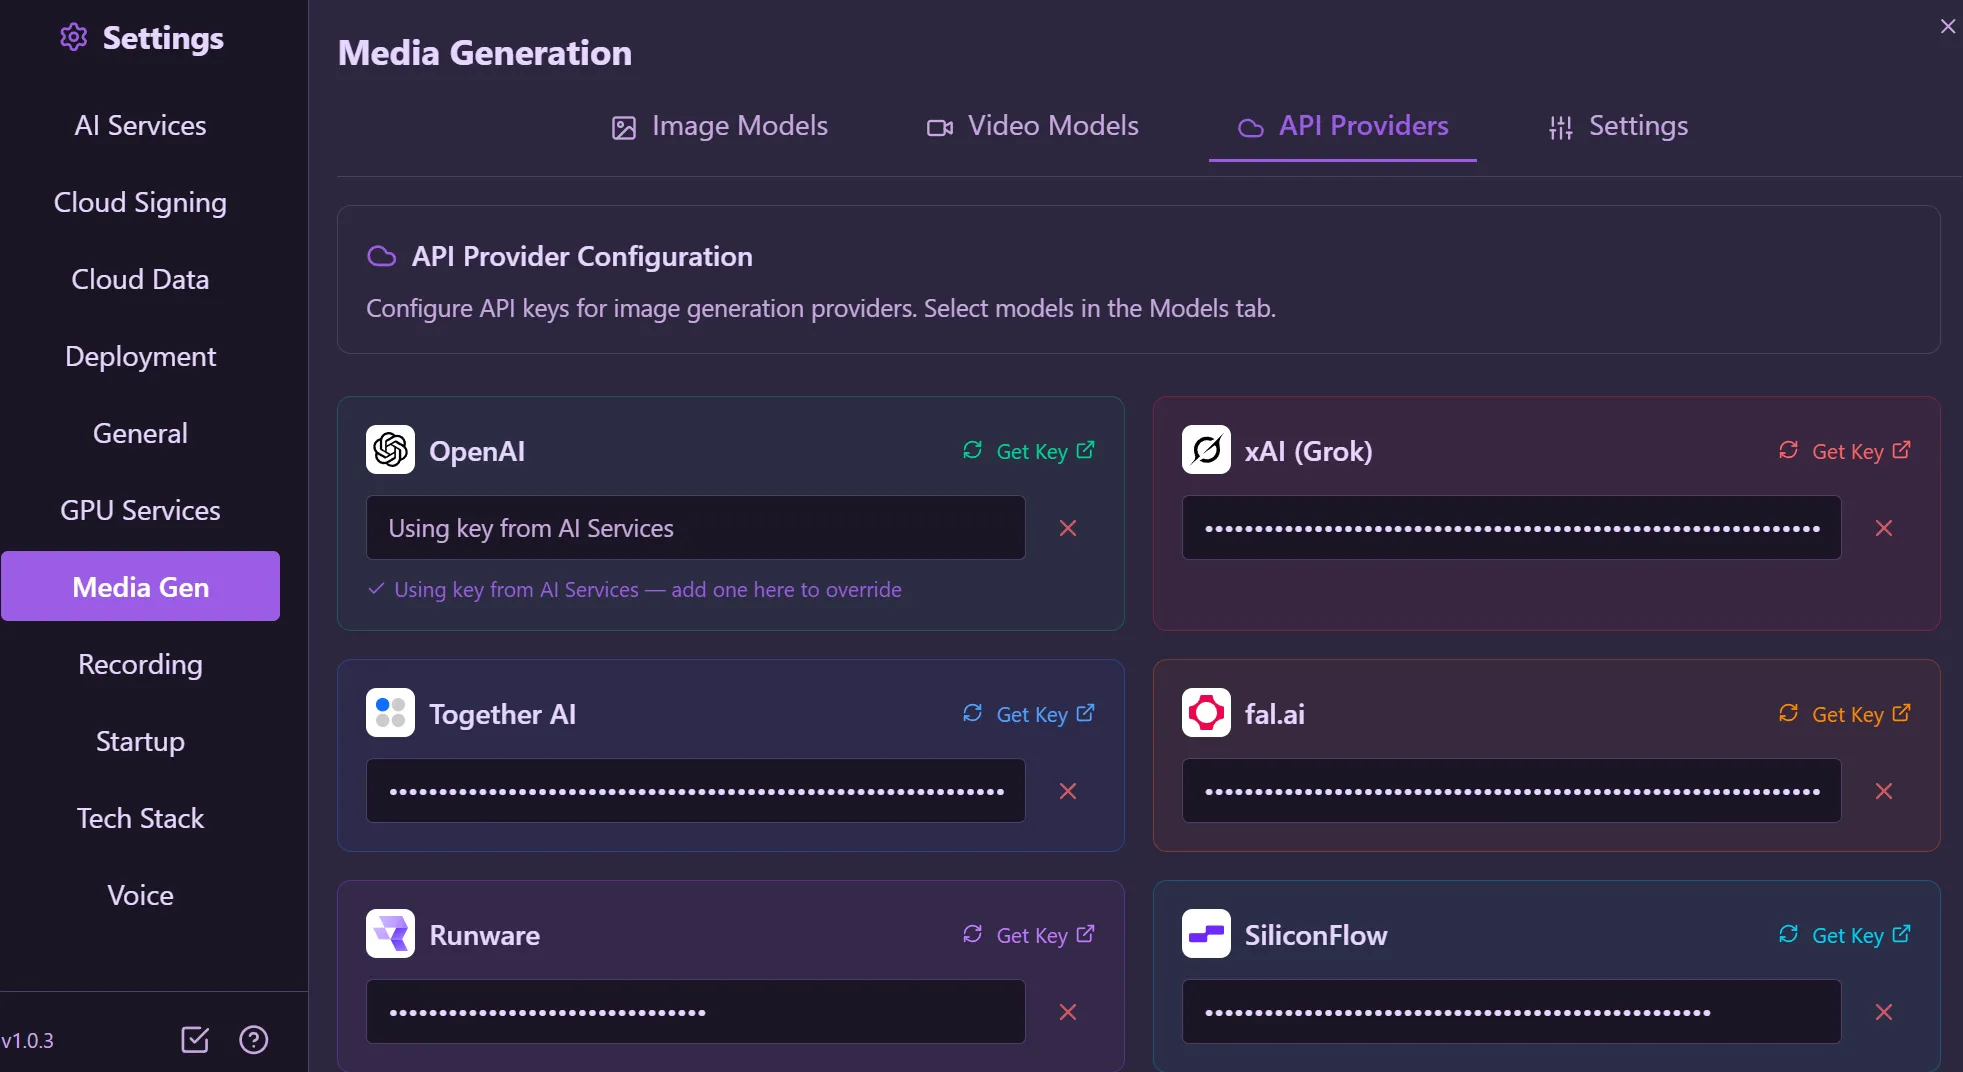Open the Settings tab in Media Generation
The width and height of the screenshot is (1963, 1072).
[1618, 126]
